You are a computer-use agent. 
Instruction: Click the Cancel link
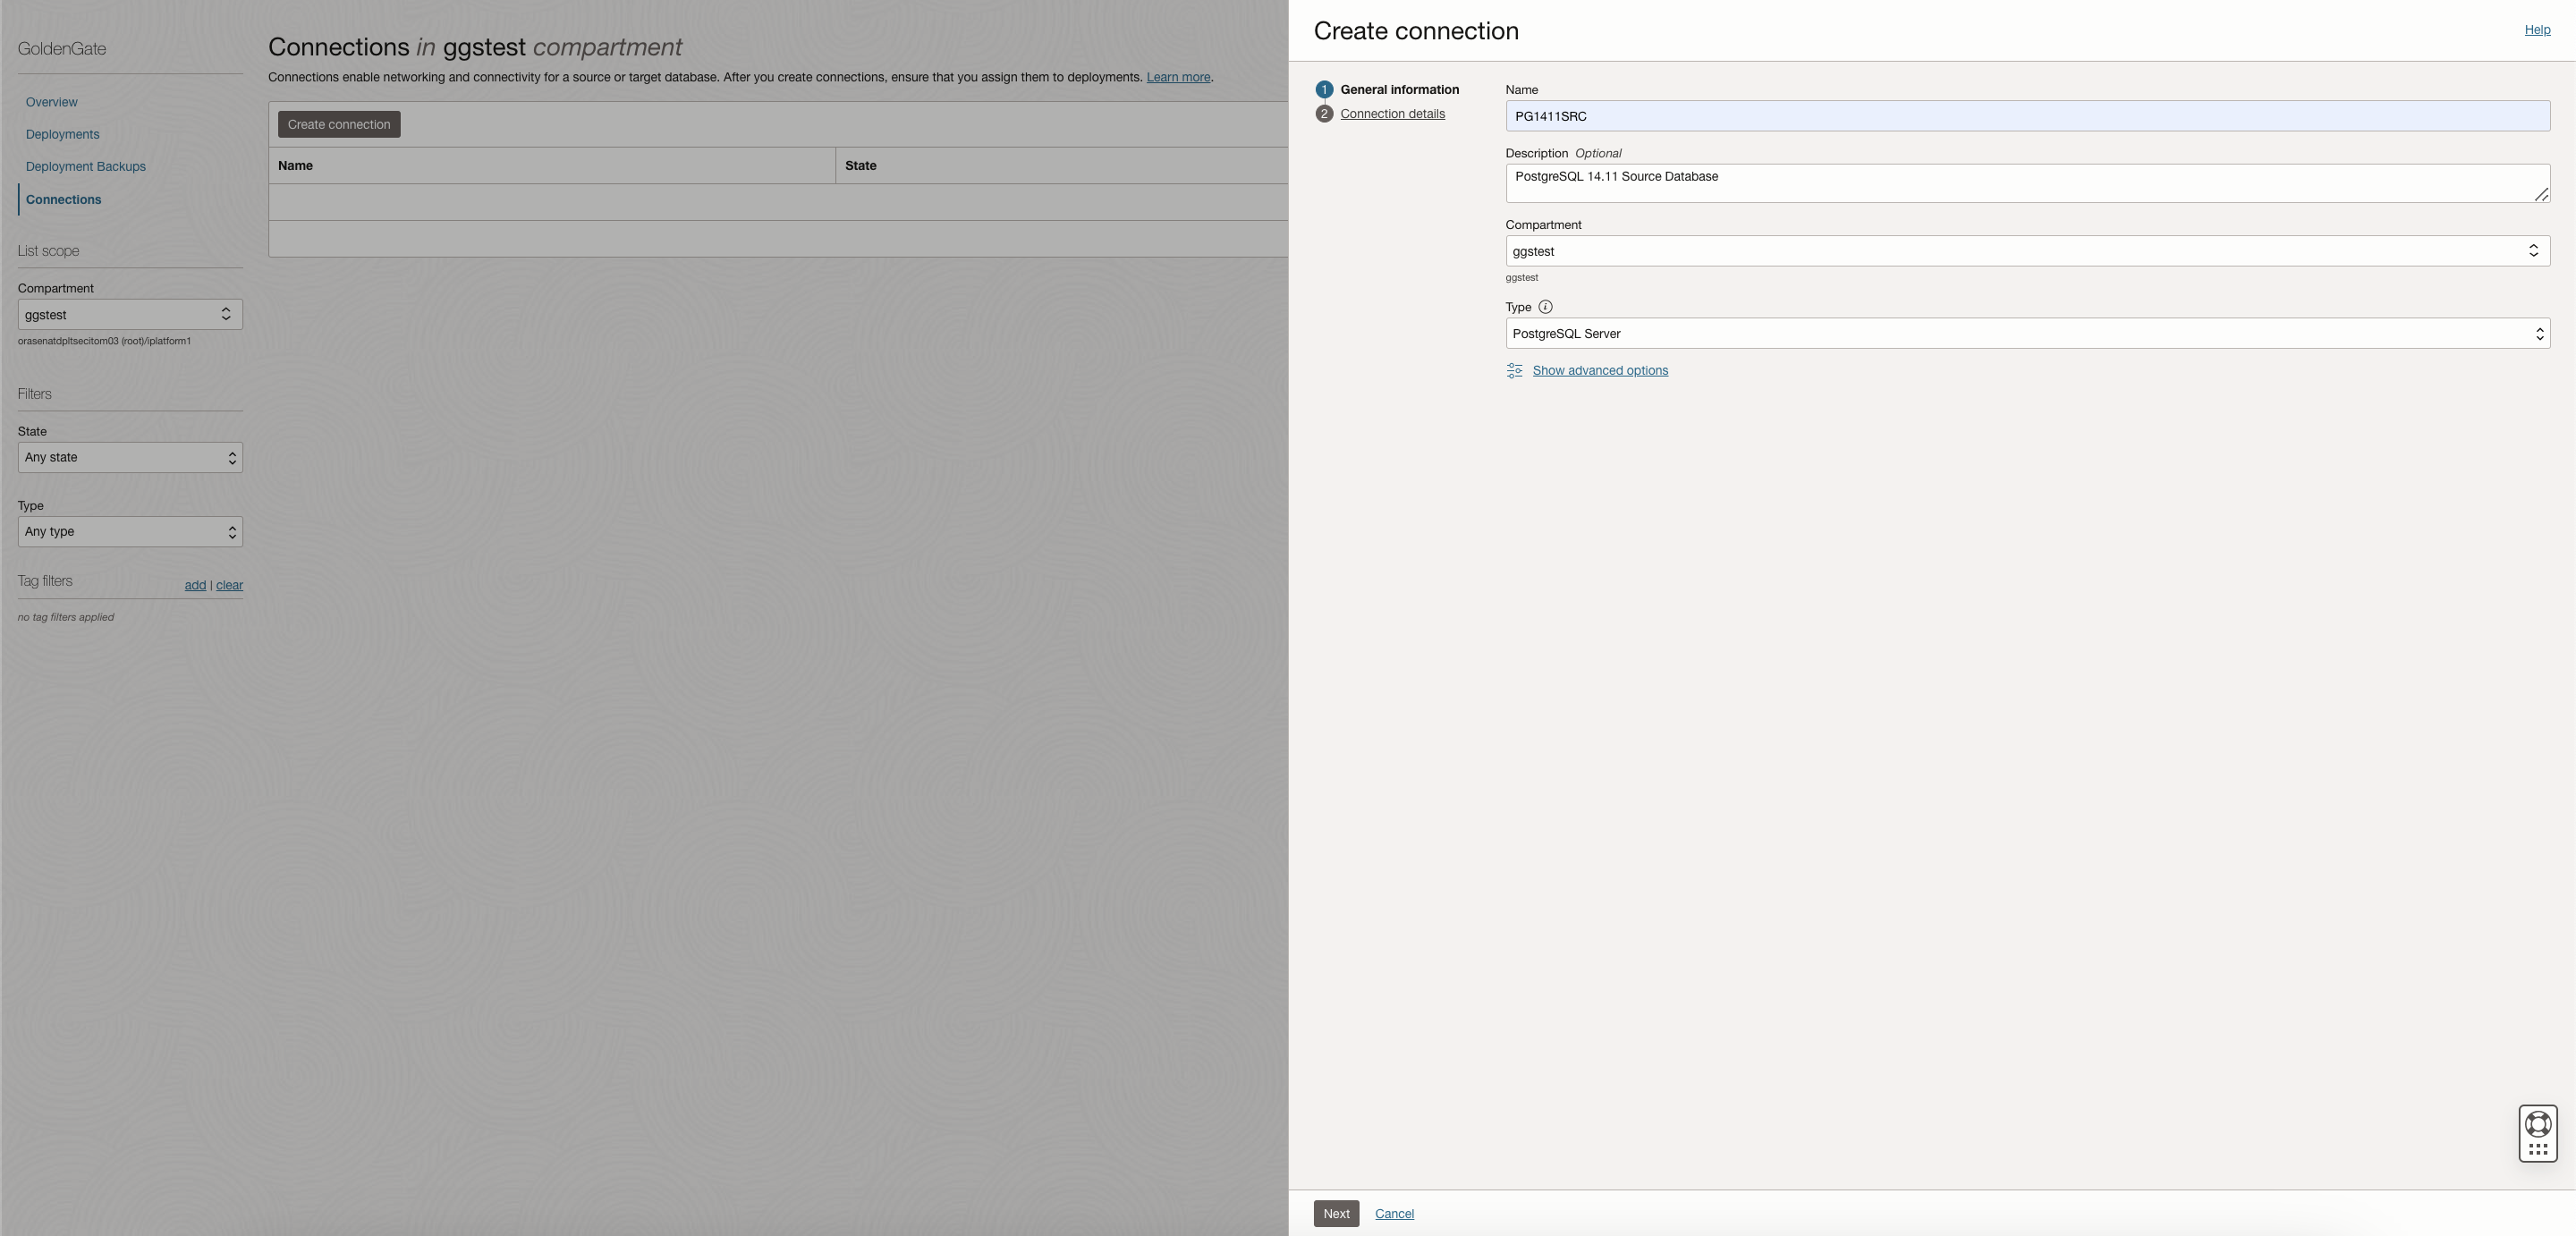[1394, 1214]
